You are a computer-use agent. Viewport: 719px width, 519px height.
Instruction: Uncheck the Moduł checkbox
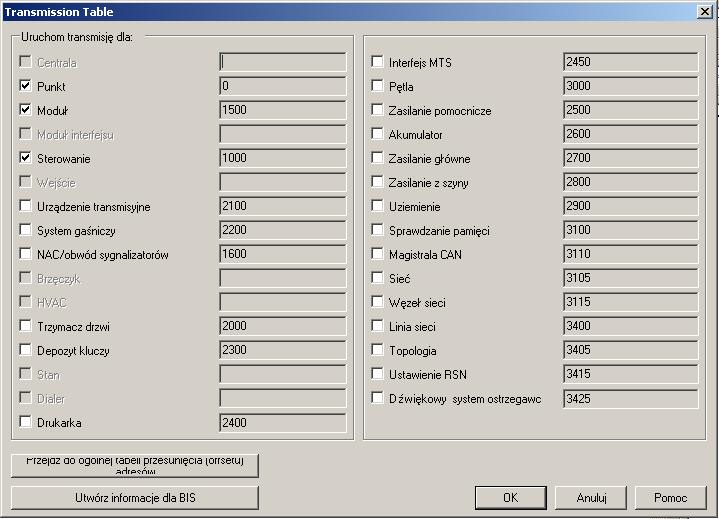coord(26,110)
